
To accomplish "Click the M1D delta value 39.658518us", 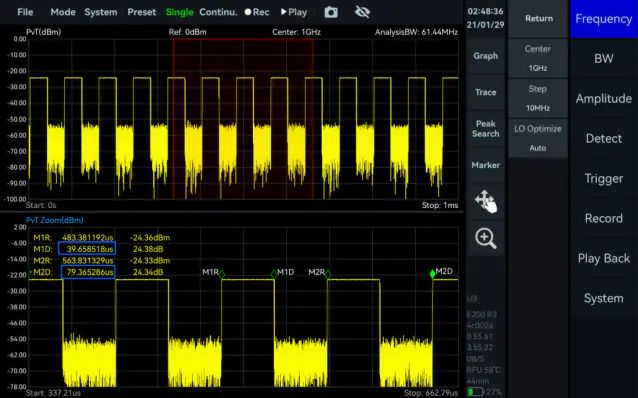I will (x=87, y=249).
